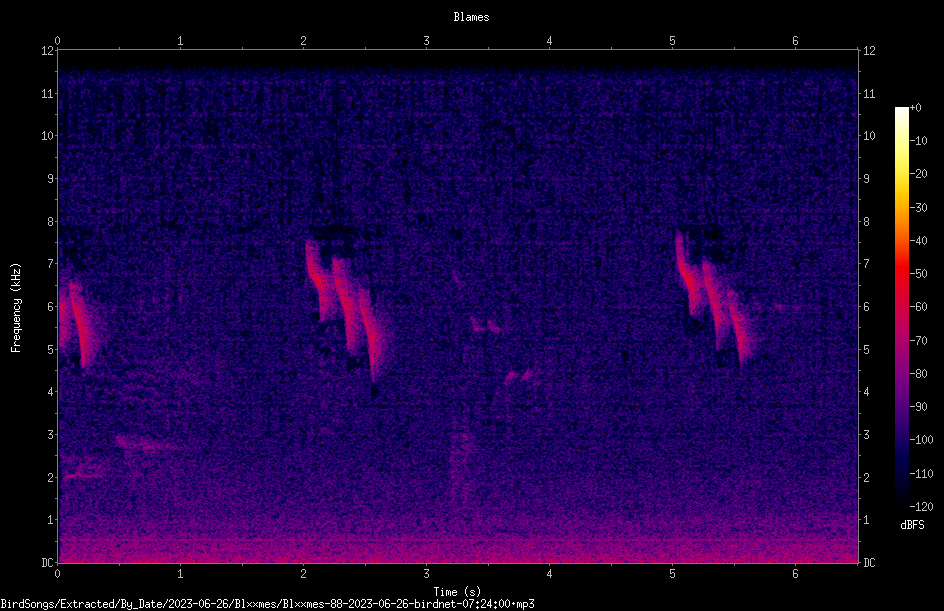Click the "-30" color scale label
This screenshot has height=611, width=944.
click(918, 208)
